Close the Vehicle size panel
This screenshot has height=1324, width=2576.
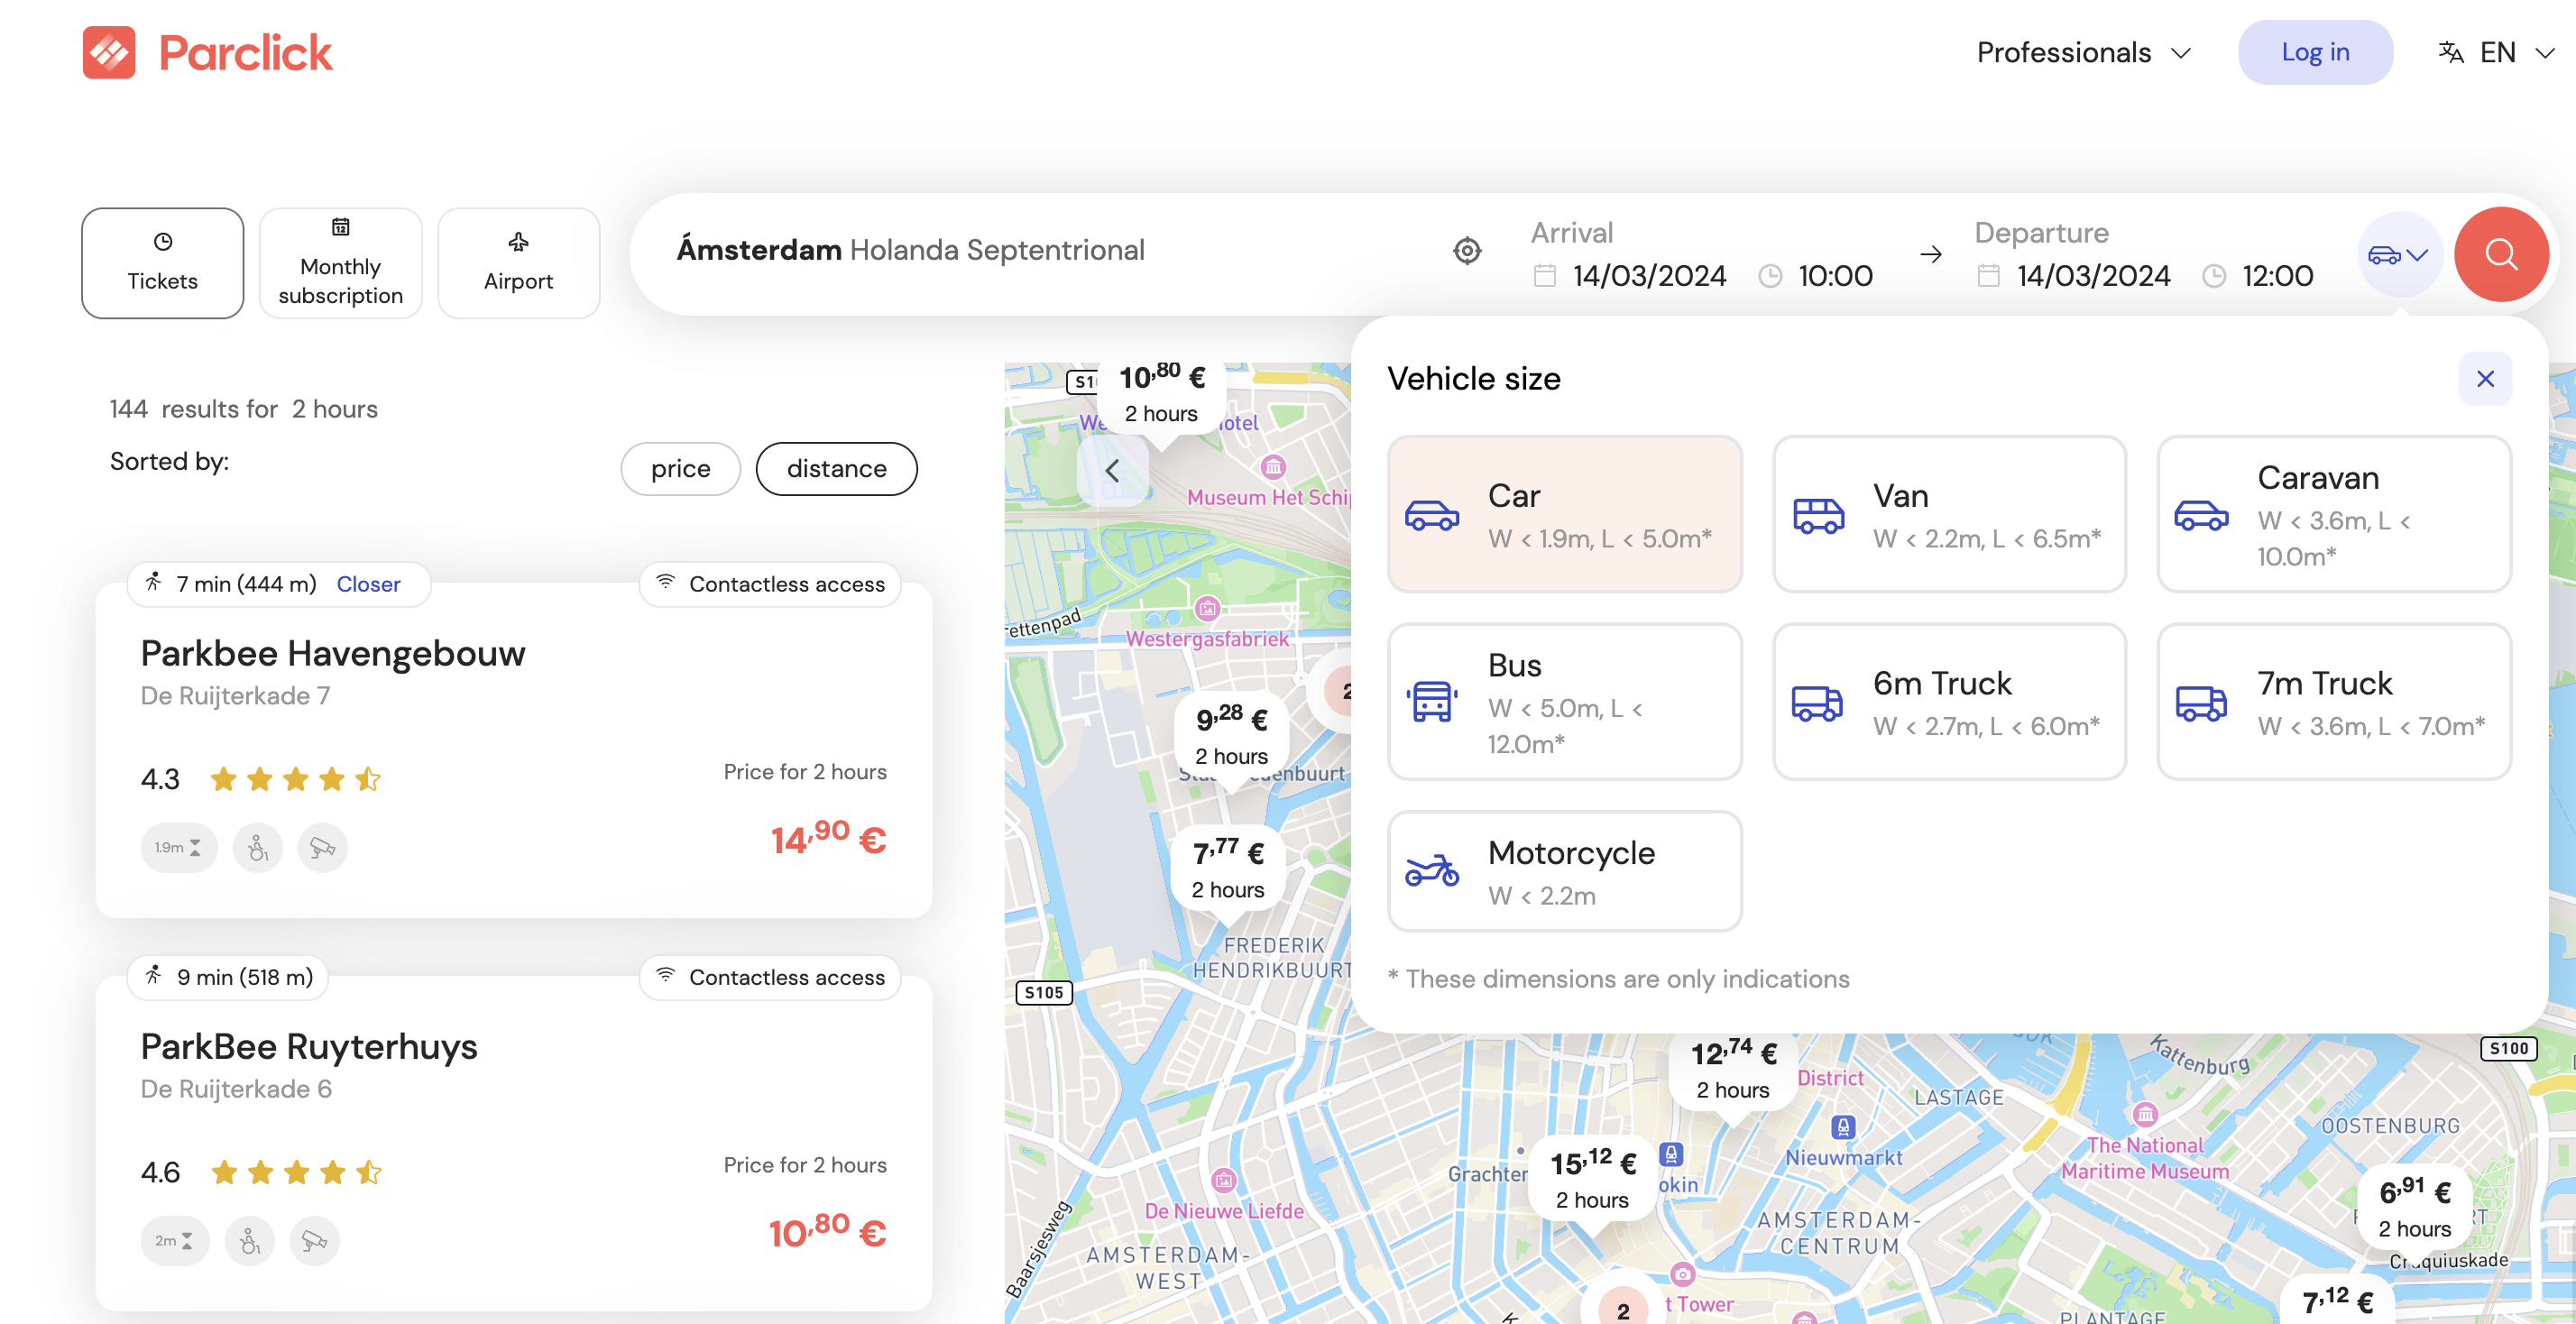click(x=2484, y=379)
